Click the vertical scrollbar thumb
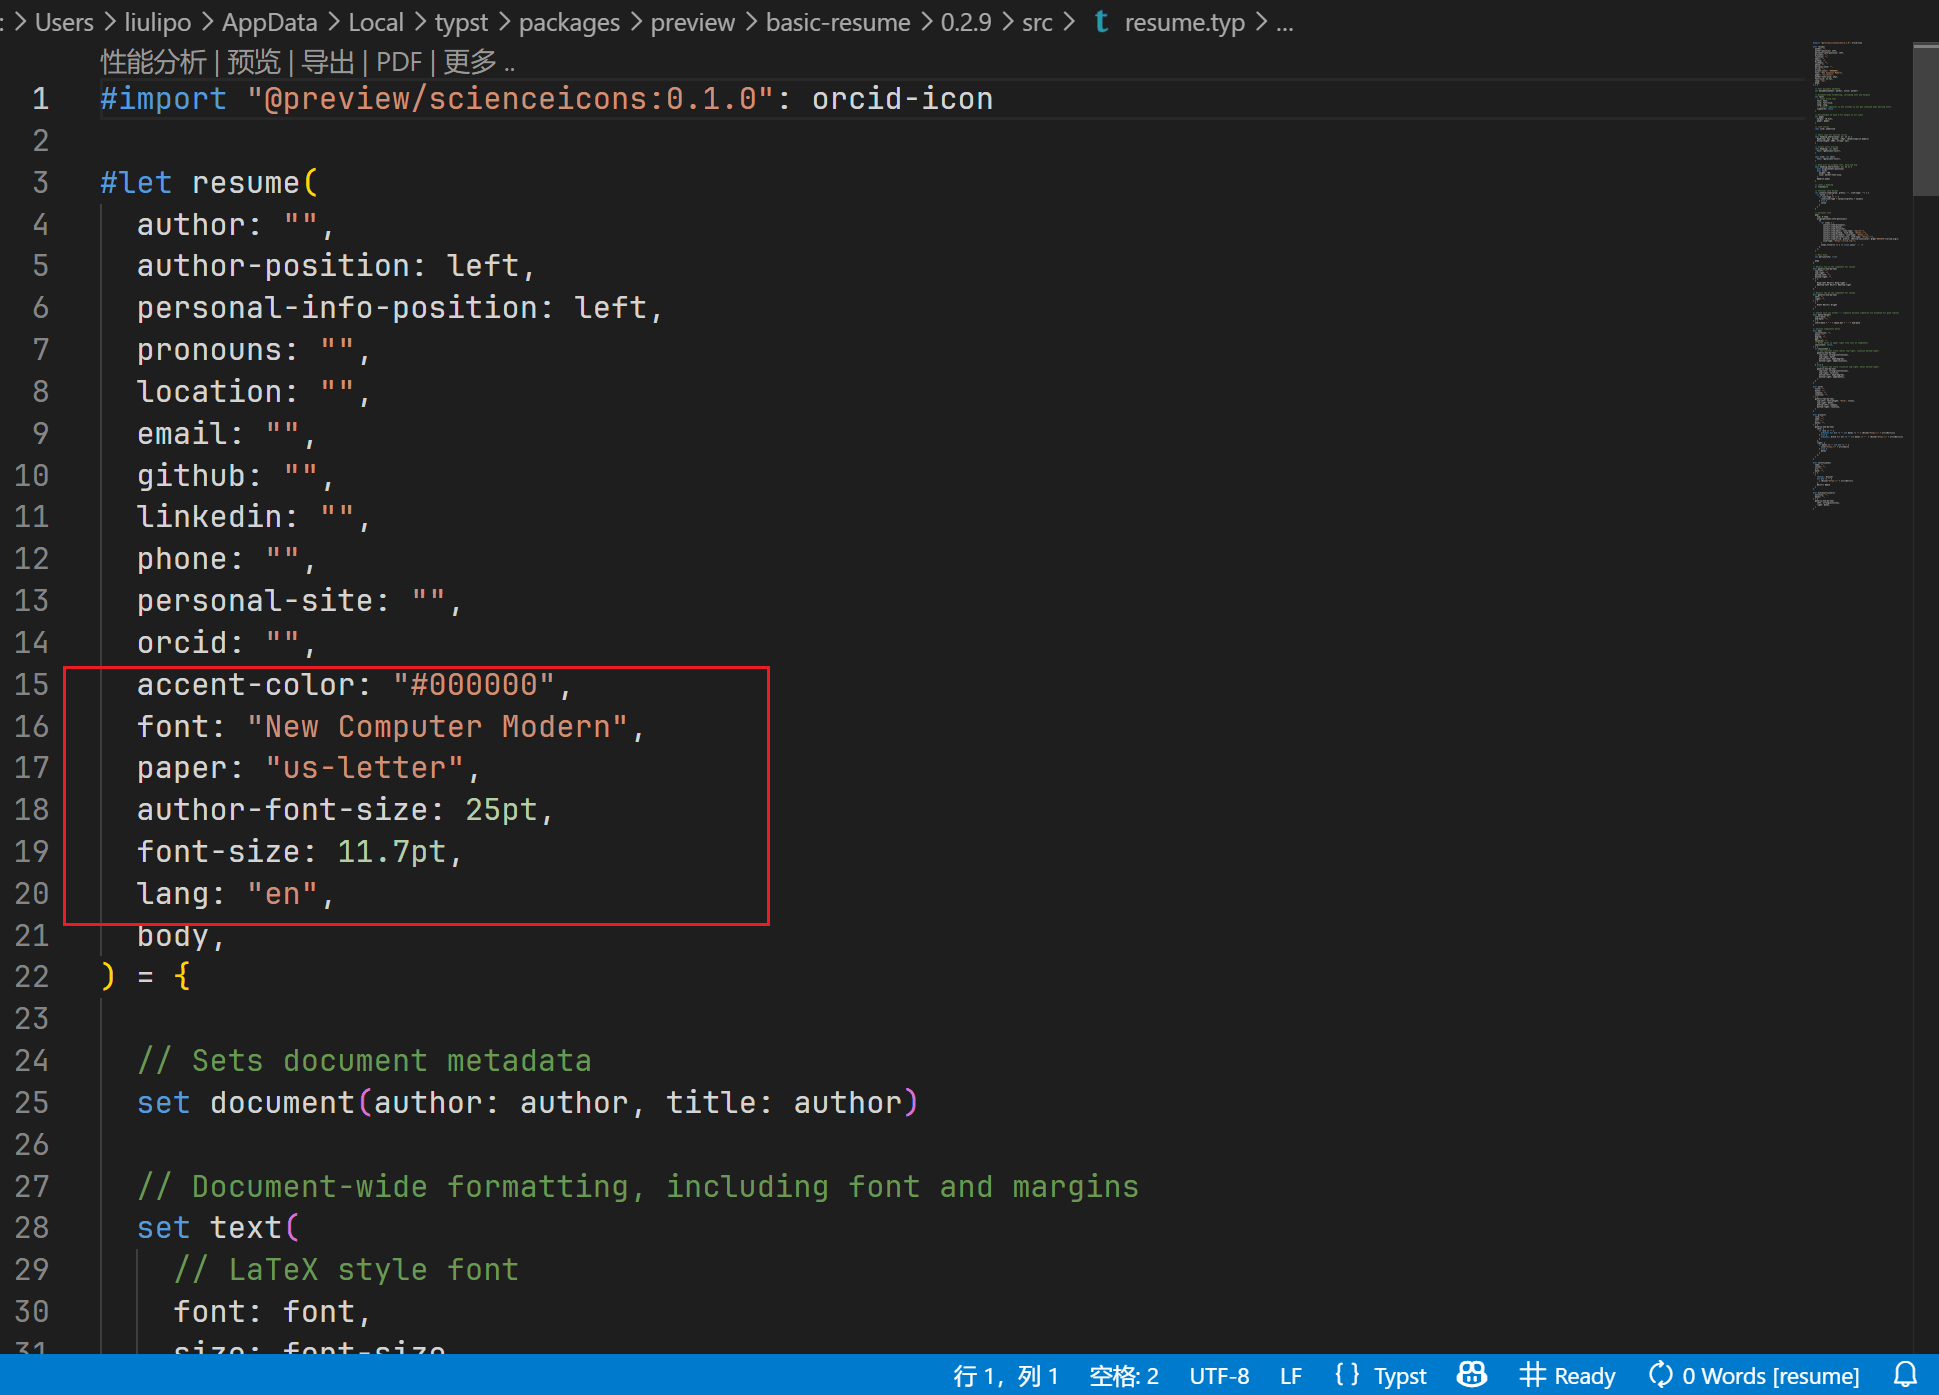 point(1925,120)
